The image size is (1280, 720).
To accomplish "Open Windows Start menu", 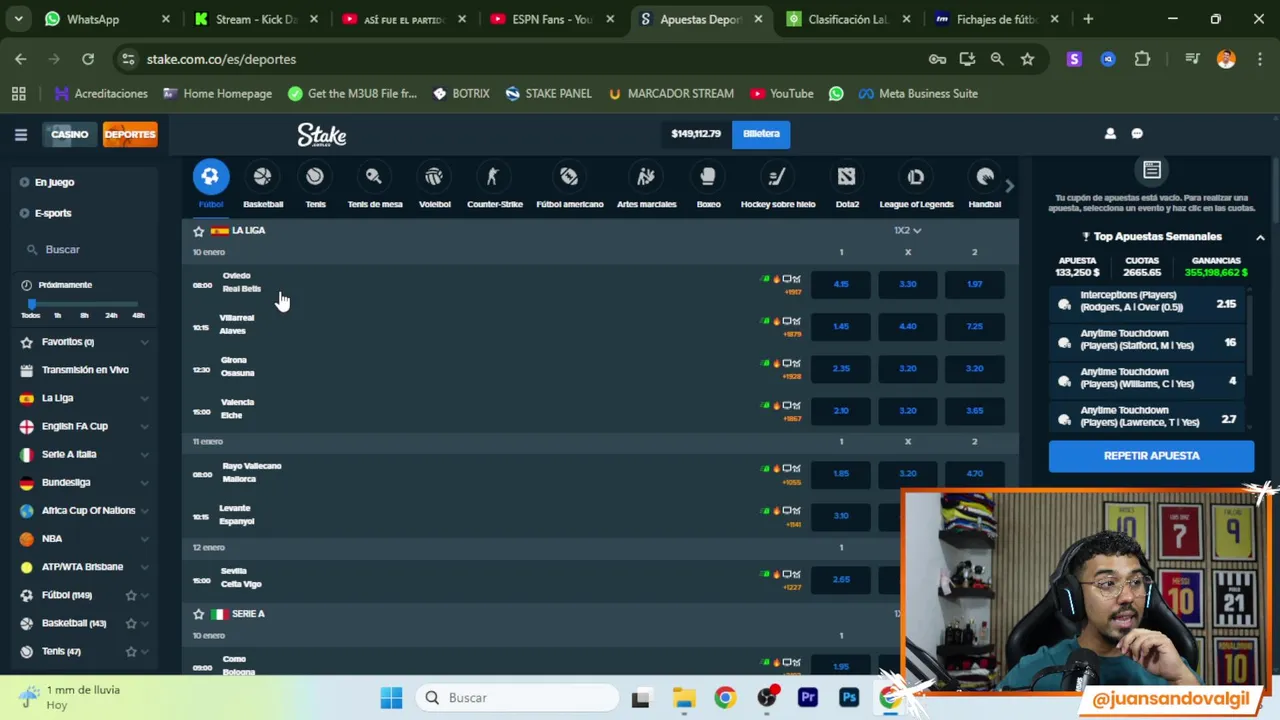I will tap(391, 698).
